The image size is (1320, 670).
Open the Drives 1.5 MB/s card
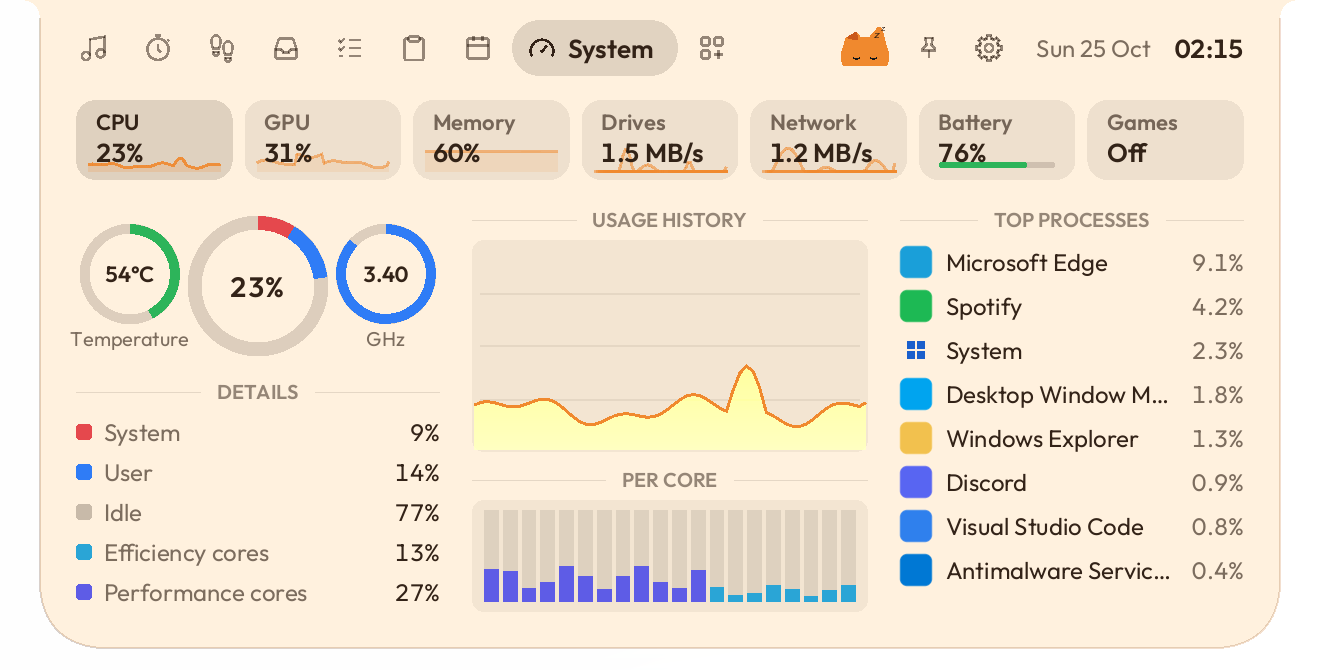click(x=660, y=140)
